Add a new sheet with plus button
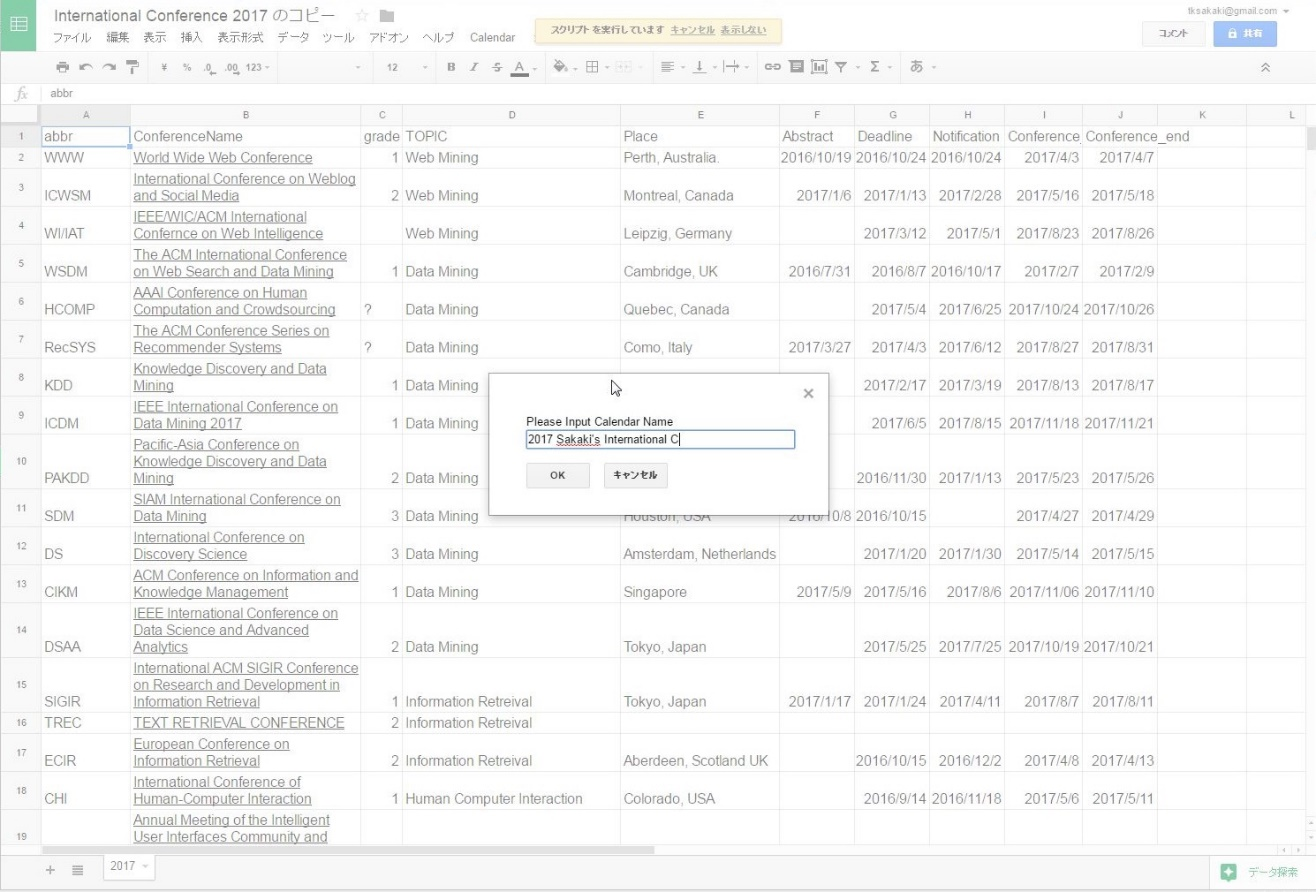The image size is (1316, 892). click(51, 869)
